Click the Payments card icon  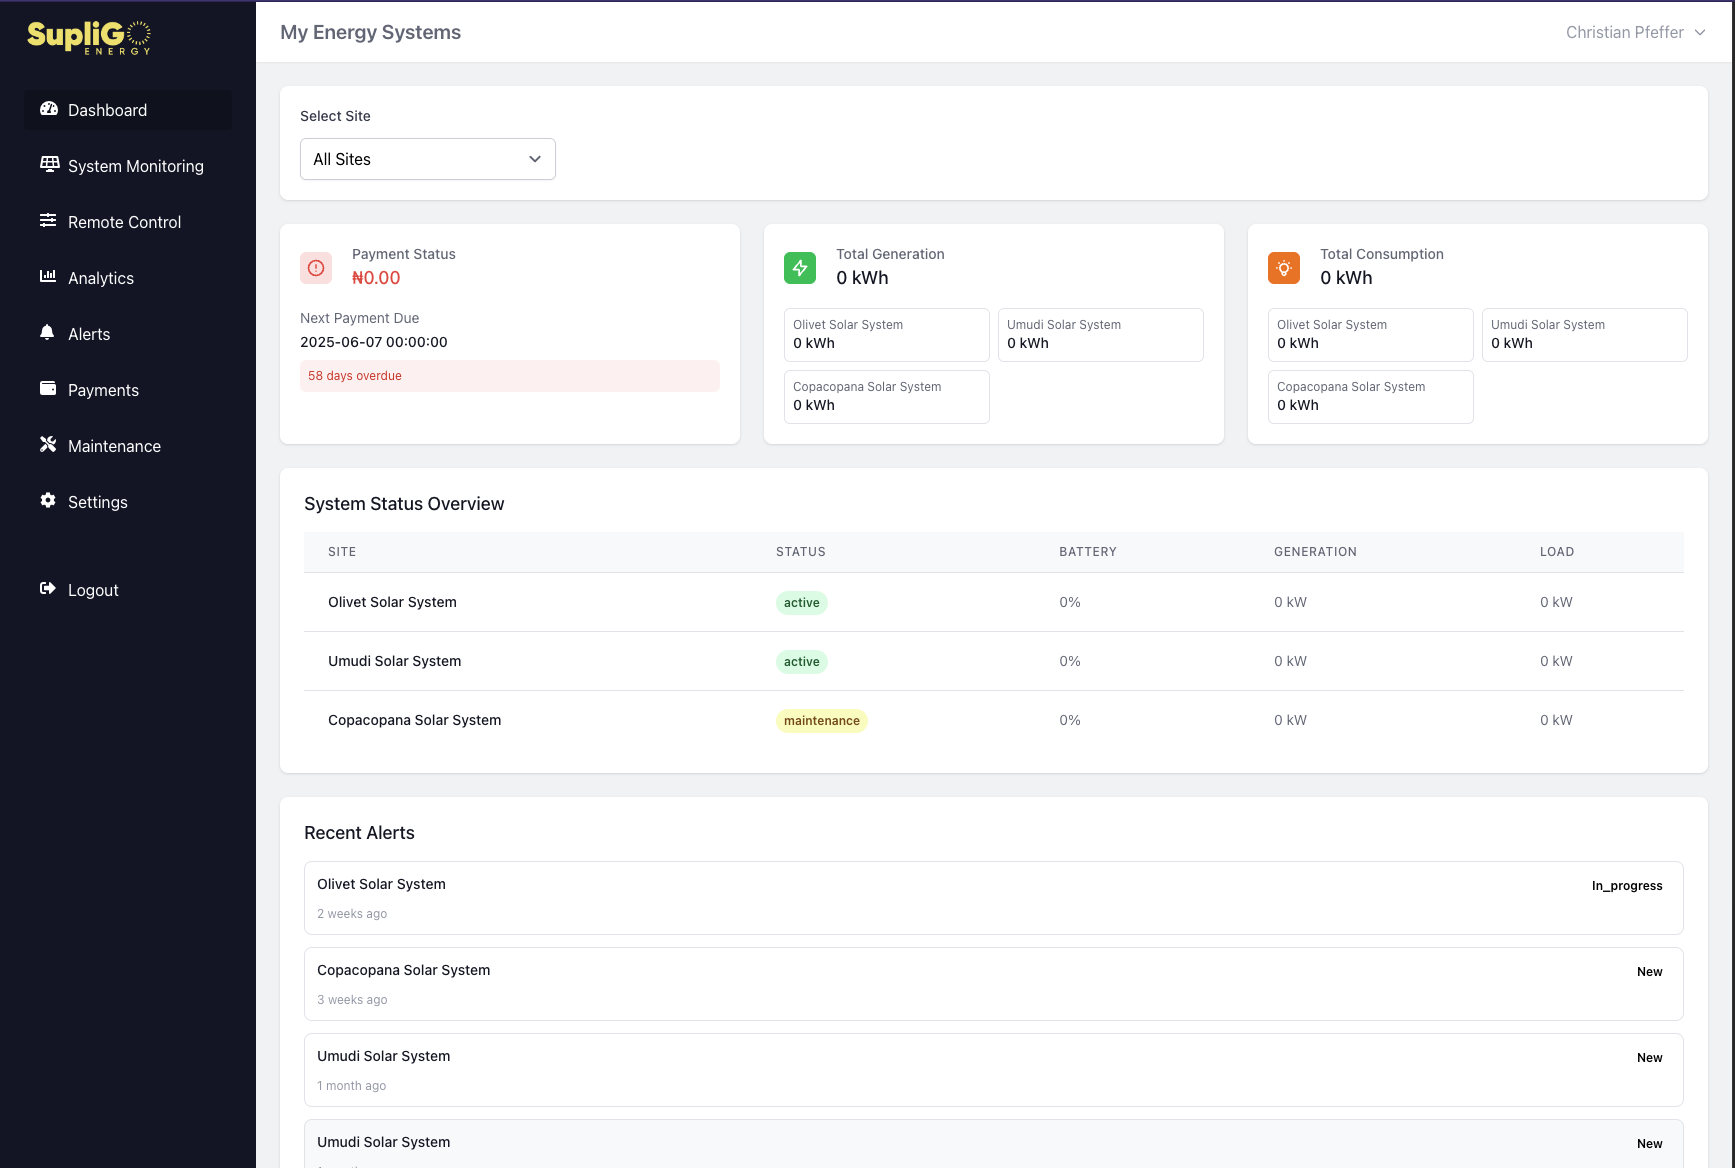48,388
